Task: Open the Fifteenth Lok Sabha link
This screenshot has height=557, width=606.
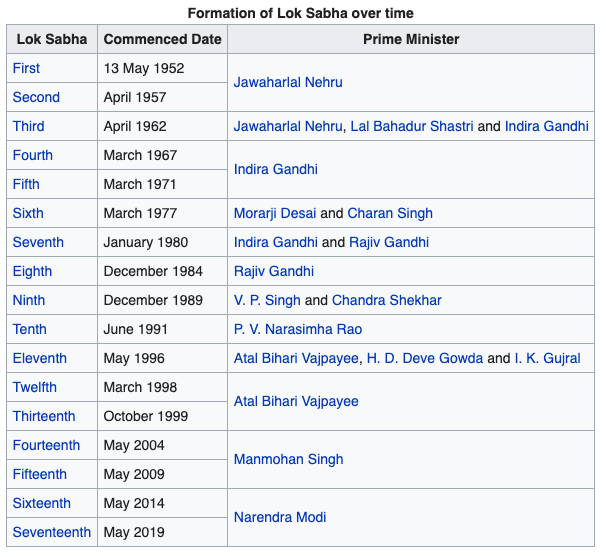Action: [40, 474]
